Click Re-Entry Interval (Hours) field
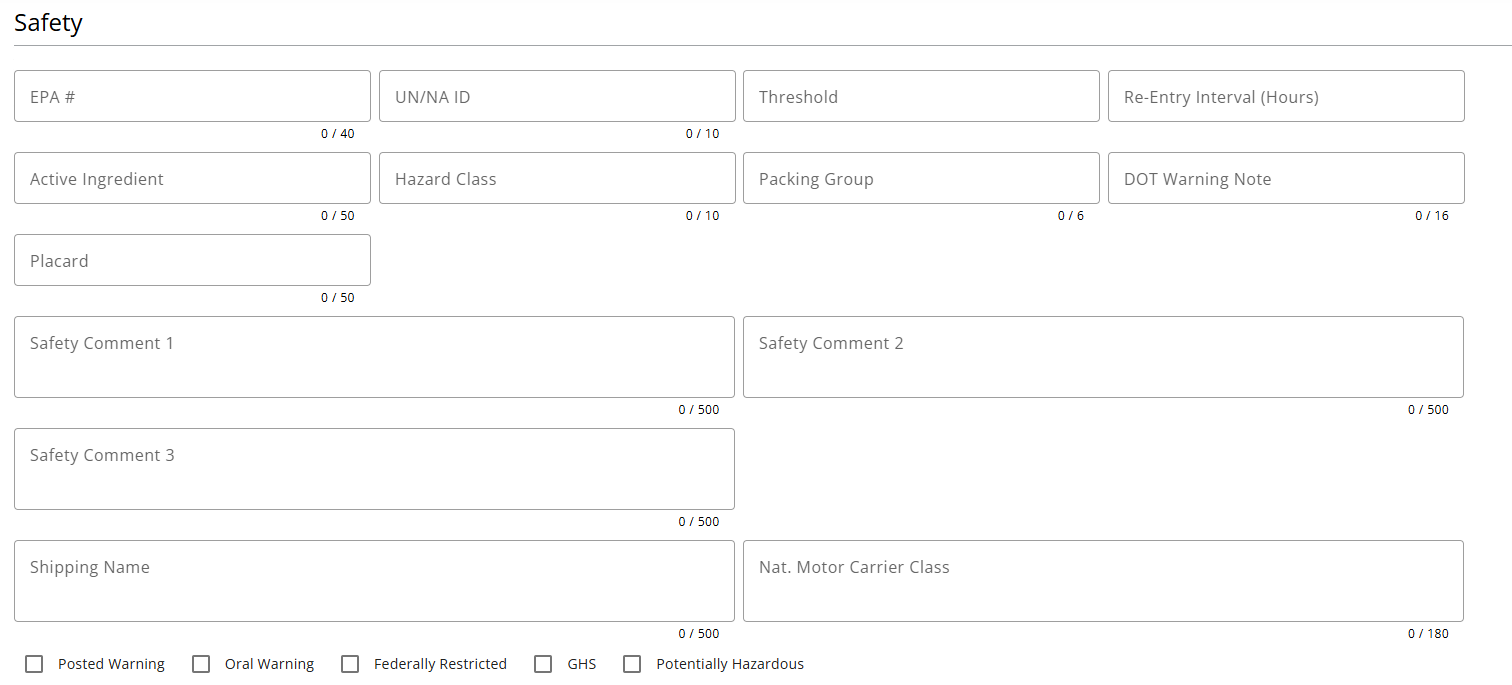This screenshot has width=1512, height=685. 1286,97
